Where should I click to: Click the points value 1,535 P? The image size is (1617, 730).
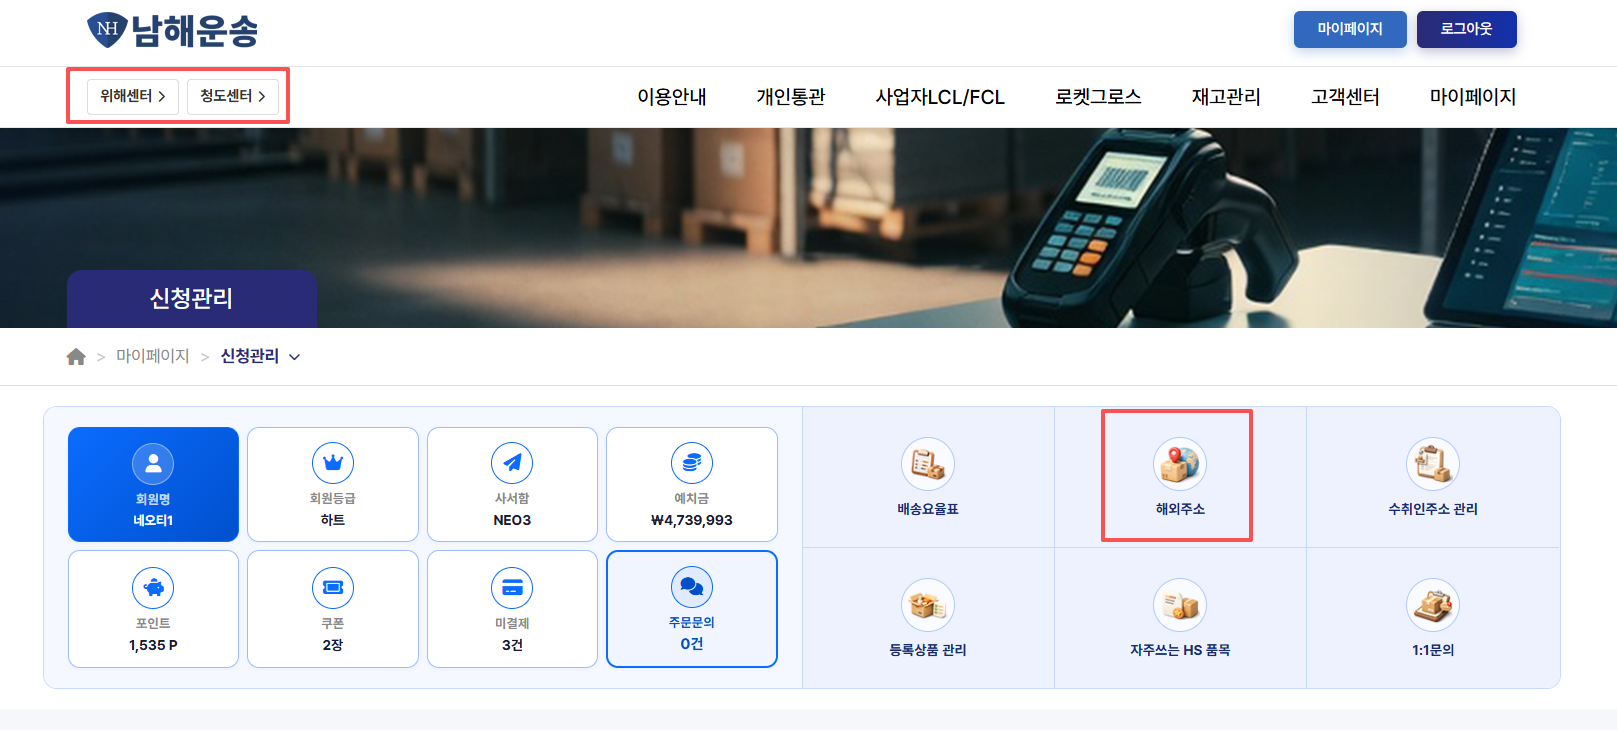click(153, 645)
